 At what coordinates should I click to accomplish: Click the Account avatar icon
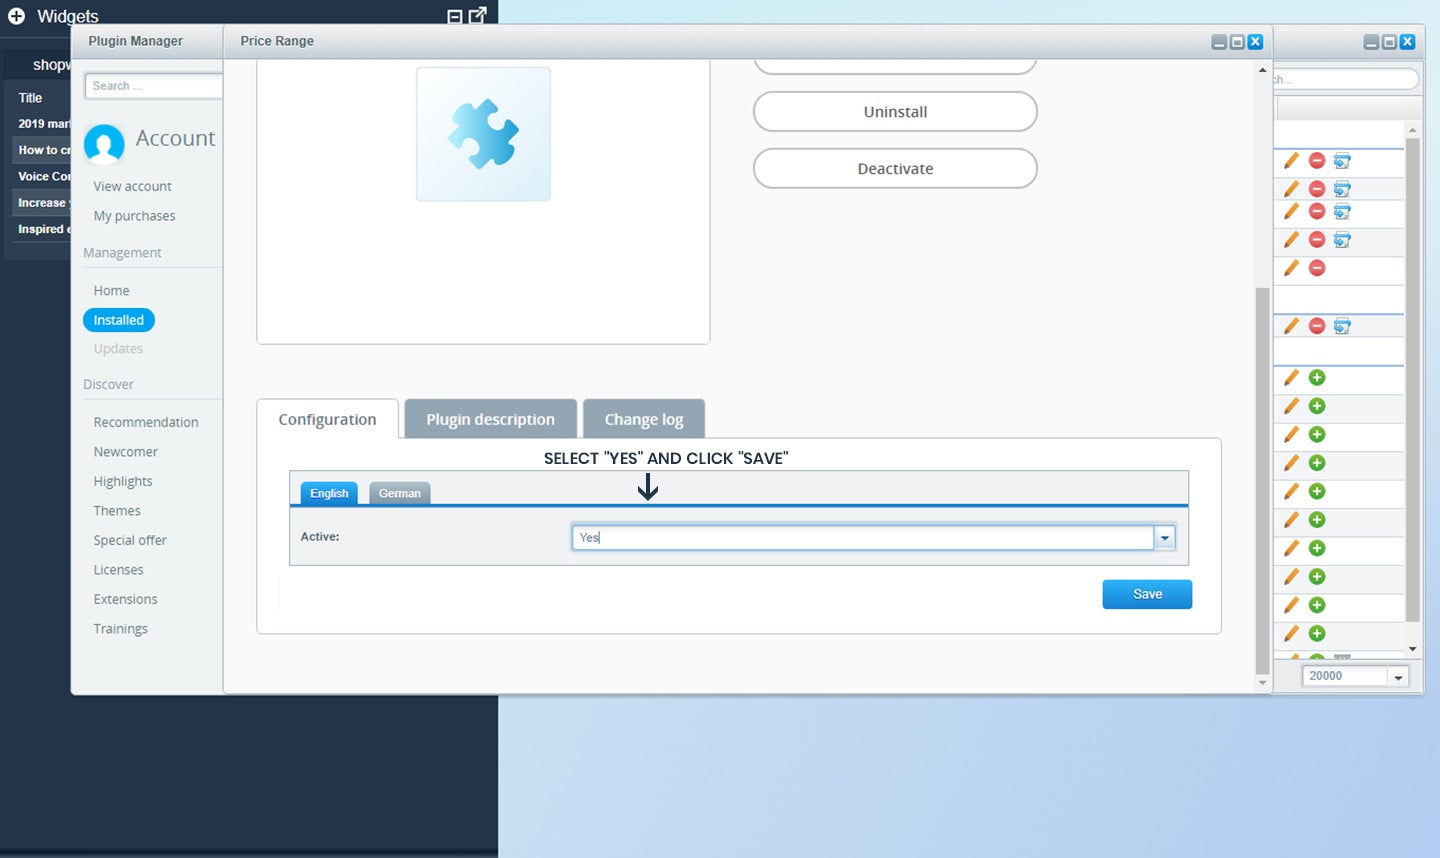pos(104,143)
